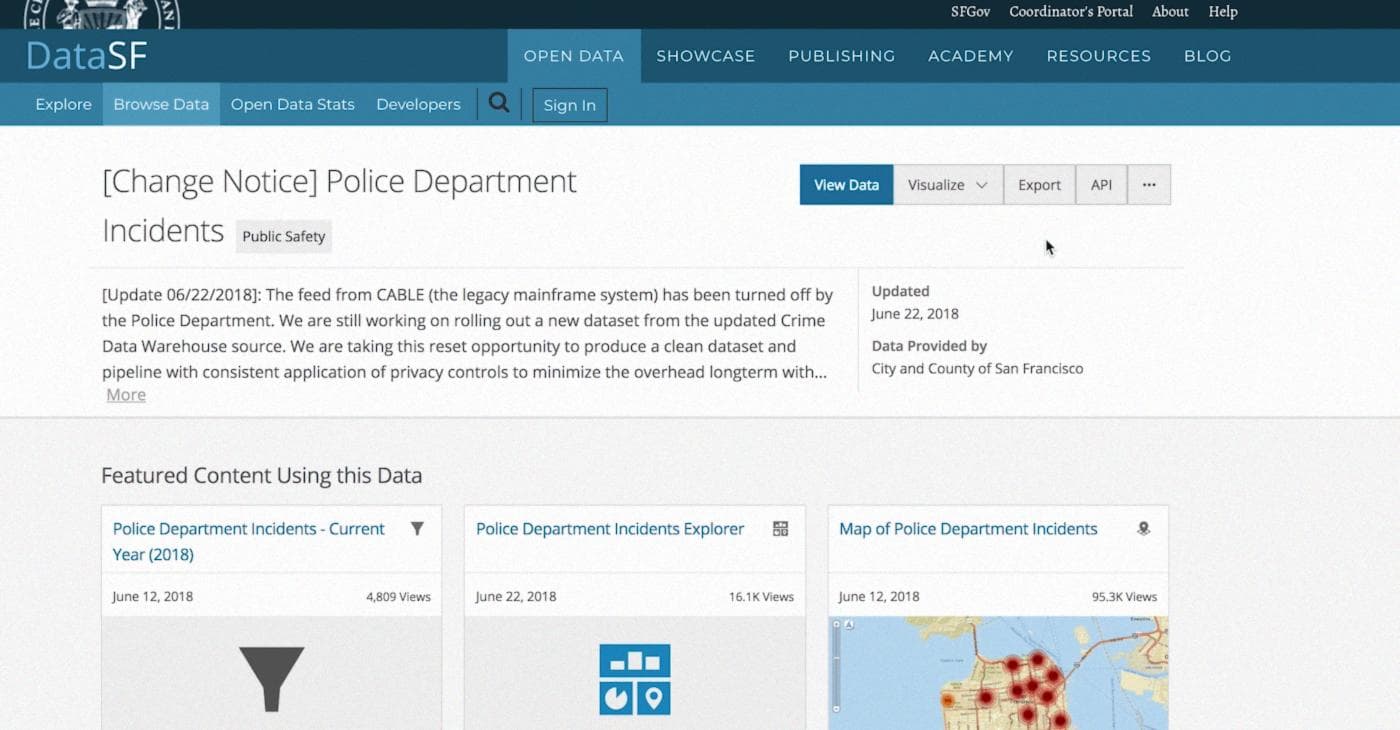The image size is (1400, 730).
Task: Click the city seal logo
Action: pos(103,14)
